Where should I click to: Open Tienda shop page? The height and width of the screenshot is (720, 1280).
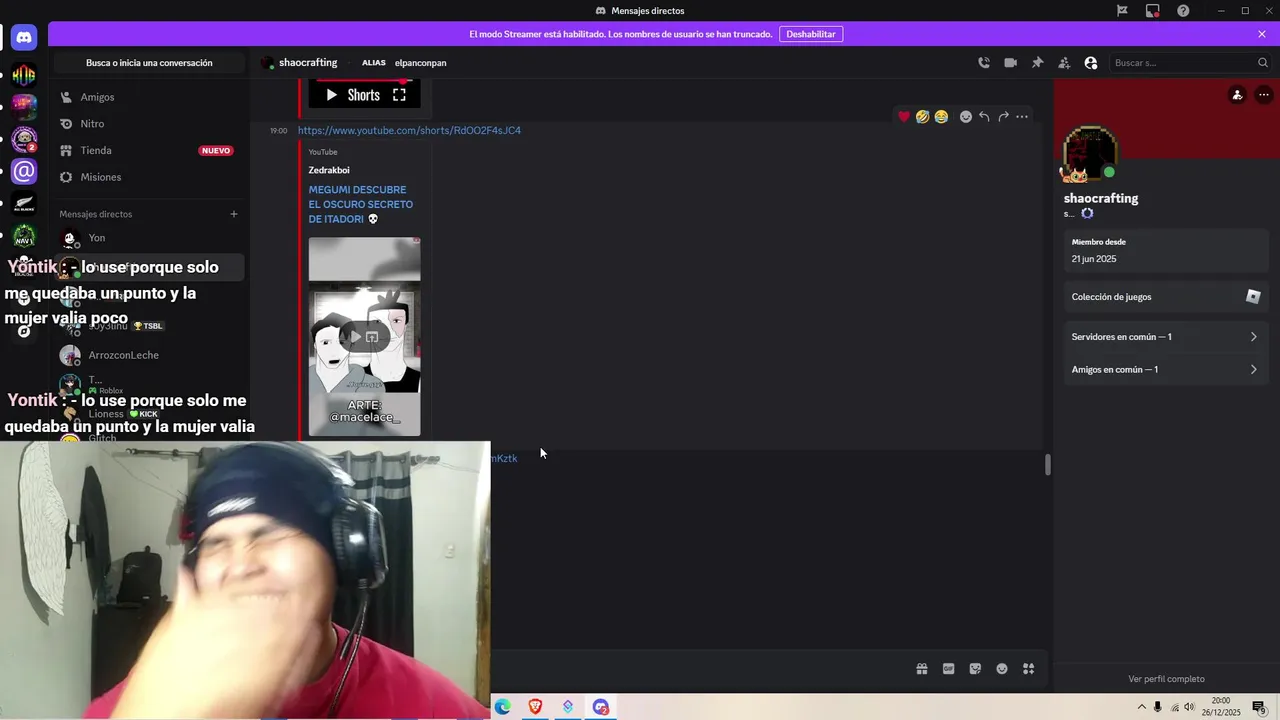tap(148, 151)
